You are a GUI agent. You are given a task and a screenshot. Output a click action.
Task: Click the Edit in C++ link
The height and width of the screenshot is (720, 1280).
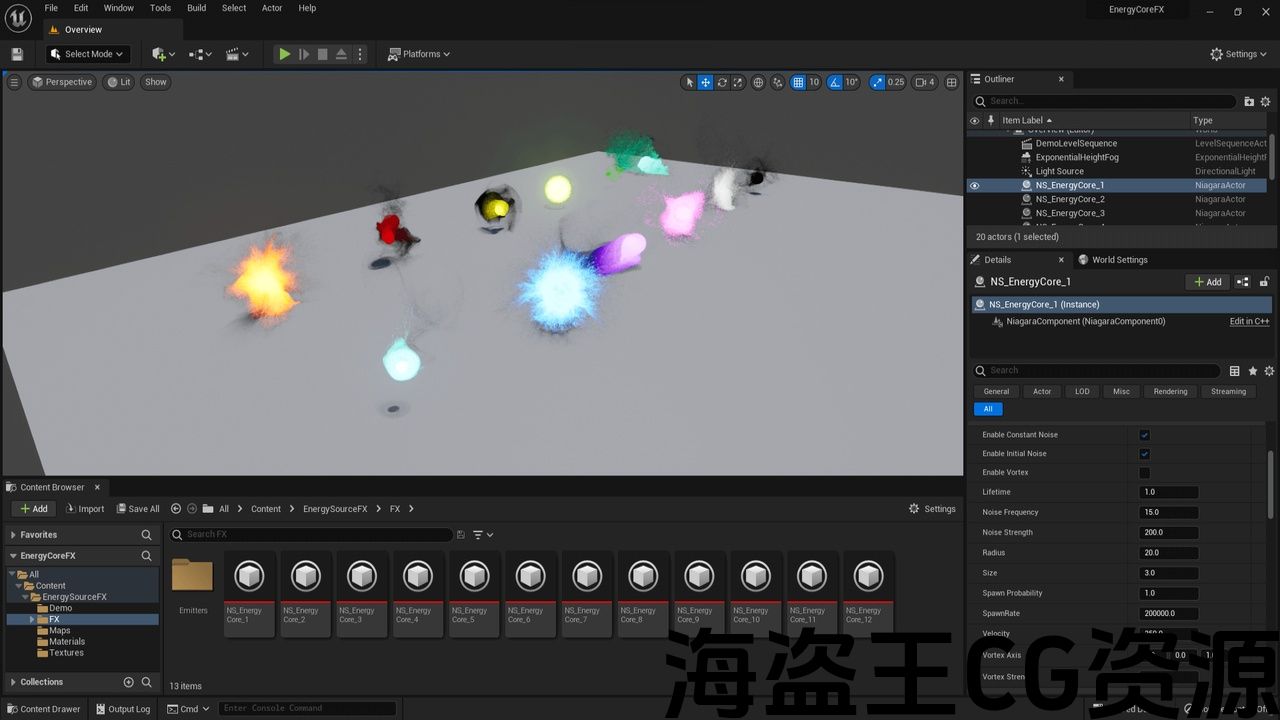point(1248,322)
